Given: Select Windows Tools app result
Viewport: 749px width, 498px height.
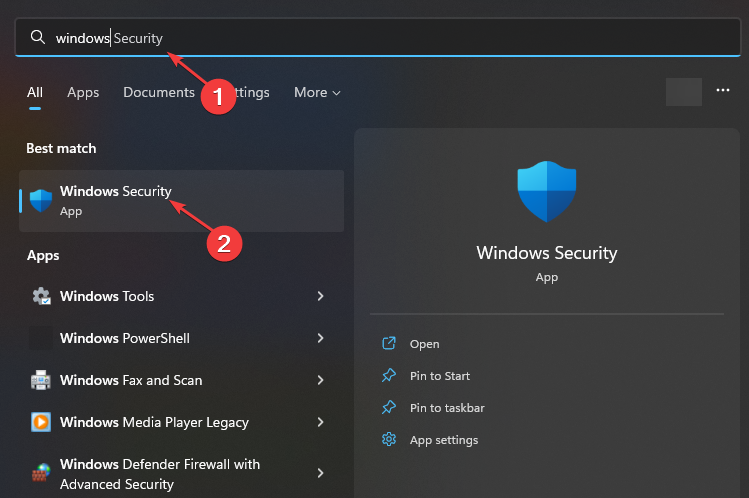Looking at the screenshot, I should pos(182,296).
